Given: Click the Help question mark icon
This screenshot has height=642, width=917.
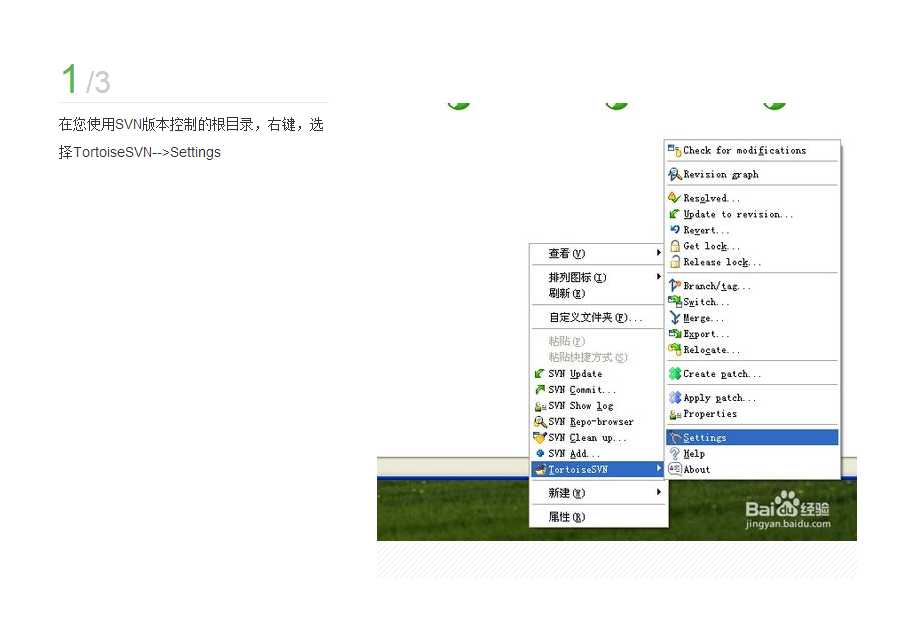Looking at the screenshot, I should (674, 454).
